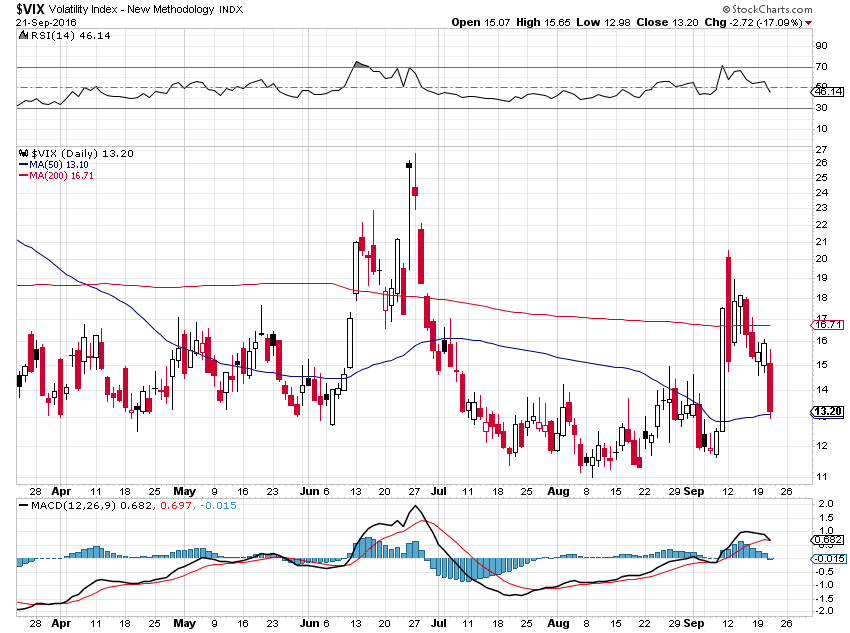This screenshot has width=850, height=633.
Task: Select the $VIX ticker symbol title
Action: click(31, 12)
